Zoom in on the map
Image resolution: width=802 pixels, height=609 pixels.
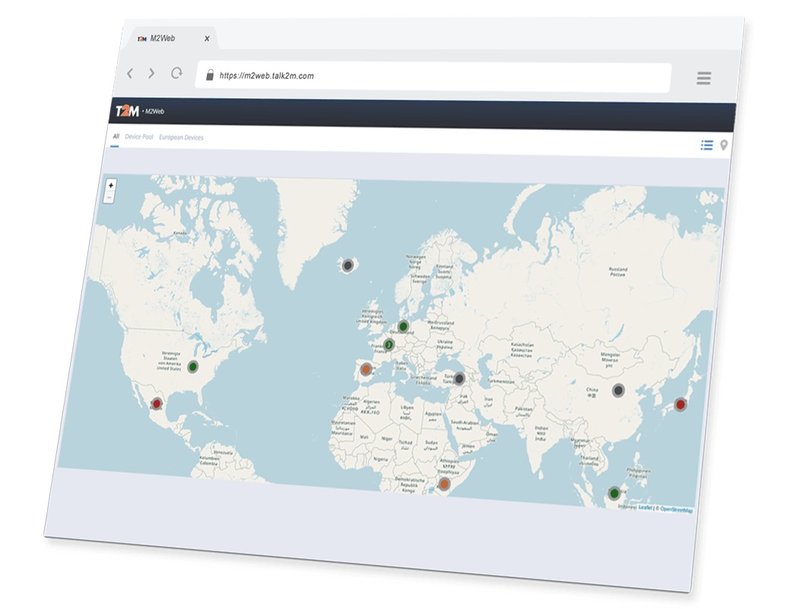click(x=111, y=185)
